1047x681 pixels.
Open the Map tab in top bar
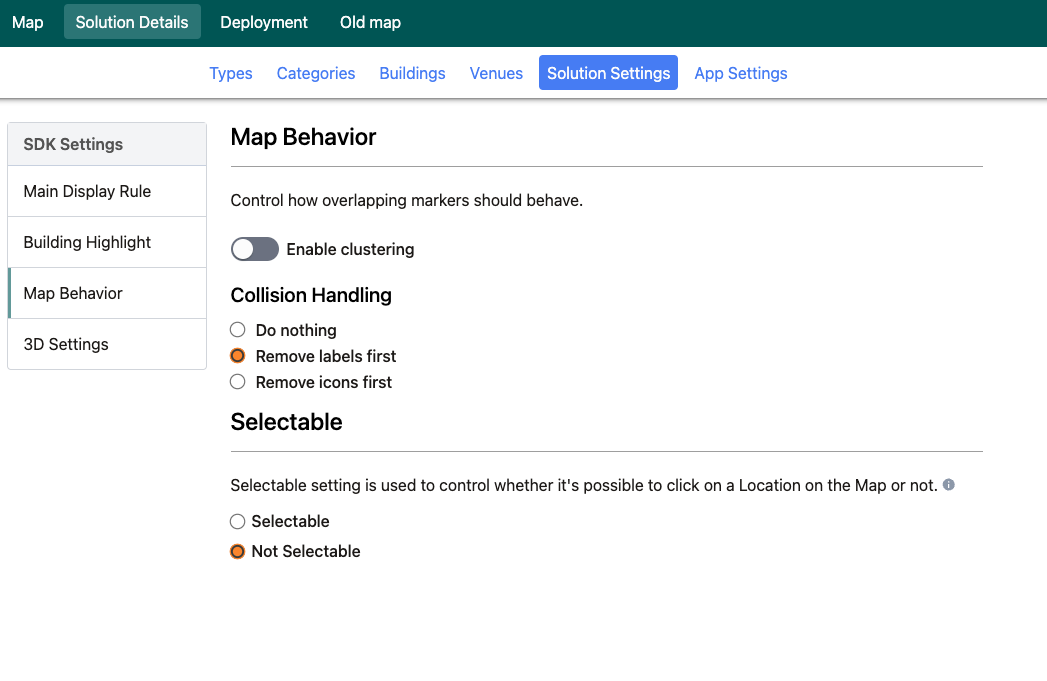tap(28, 22)
